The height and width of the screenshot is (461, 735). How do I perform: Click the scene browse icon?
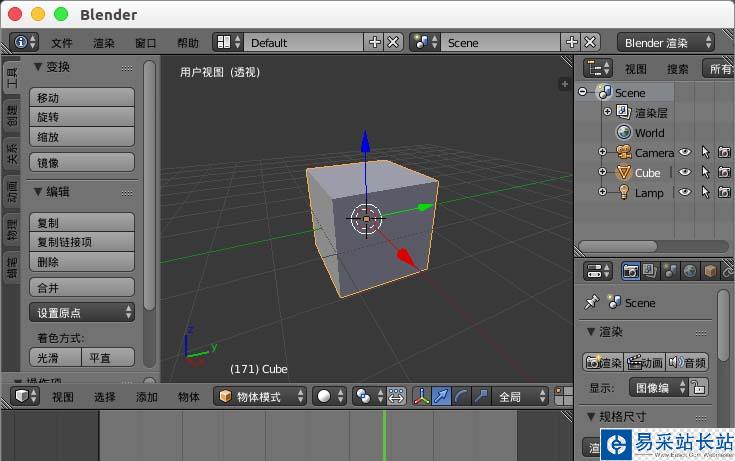tap(425, 42)
